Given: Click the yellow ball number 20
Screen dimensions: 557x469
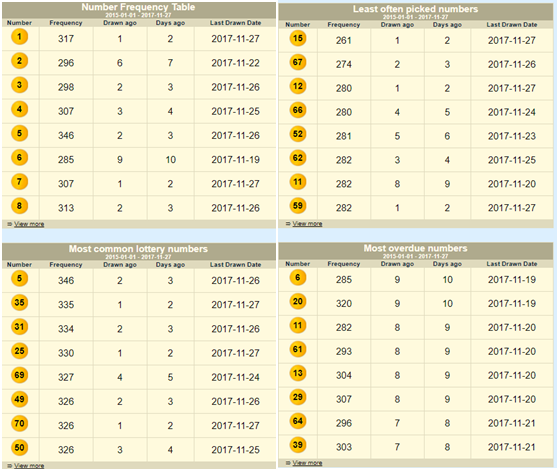Looking at the screenshot, I should 298,302.
